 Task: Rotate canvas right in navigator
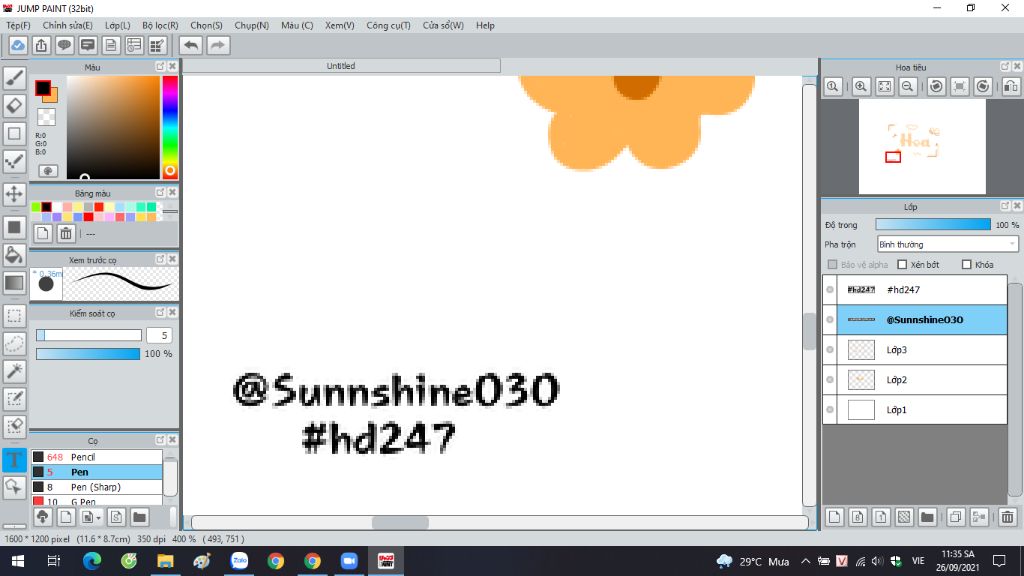coord(983,86)
